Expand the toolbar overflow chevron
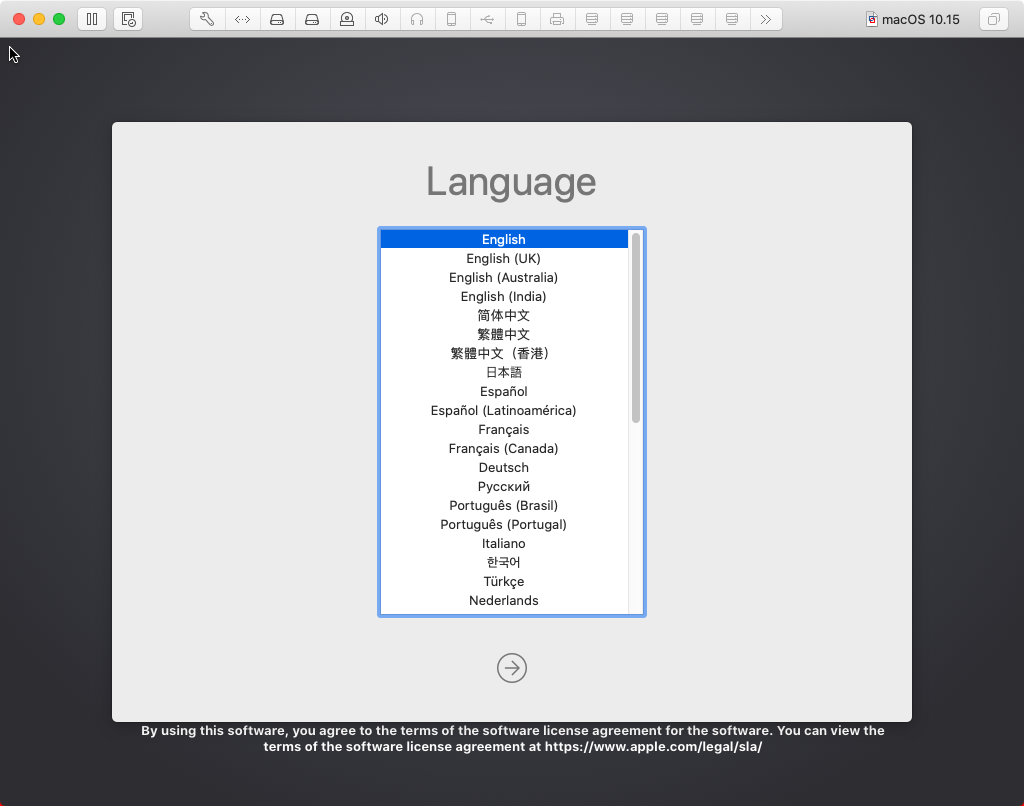The image size is (1024, 806). coord(767,18)
